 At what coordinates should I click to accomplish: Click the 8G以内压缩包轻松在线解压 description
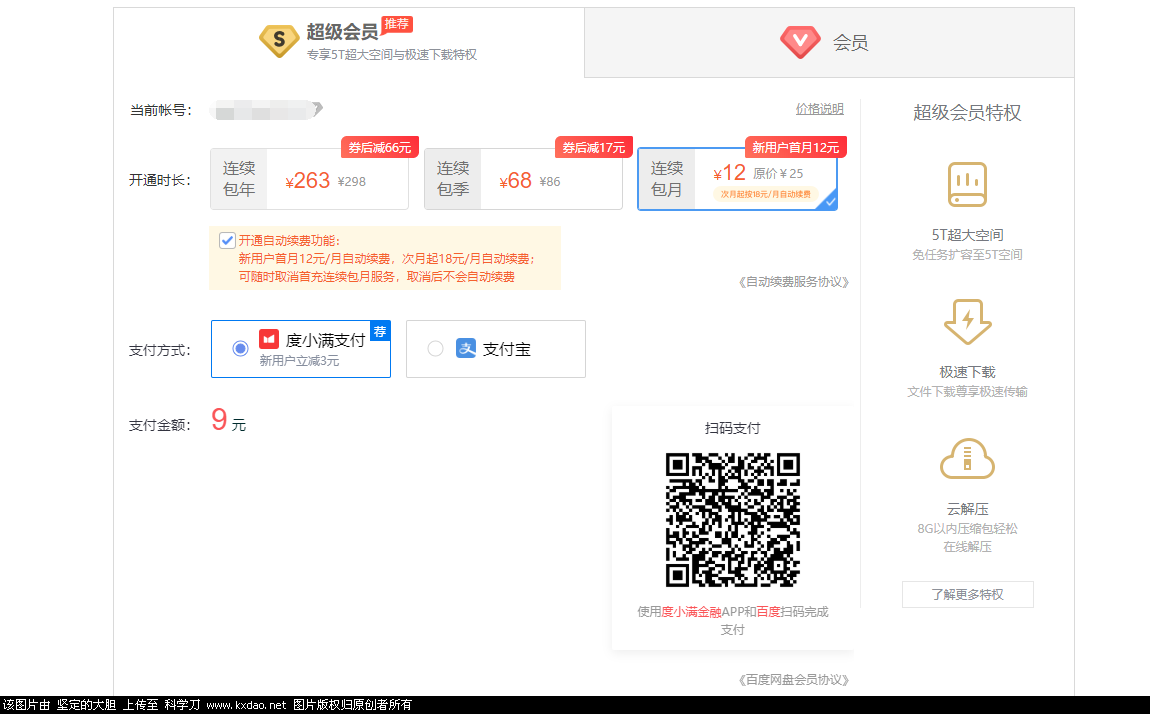[x=967, y=538]
